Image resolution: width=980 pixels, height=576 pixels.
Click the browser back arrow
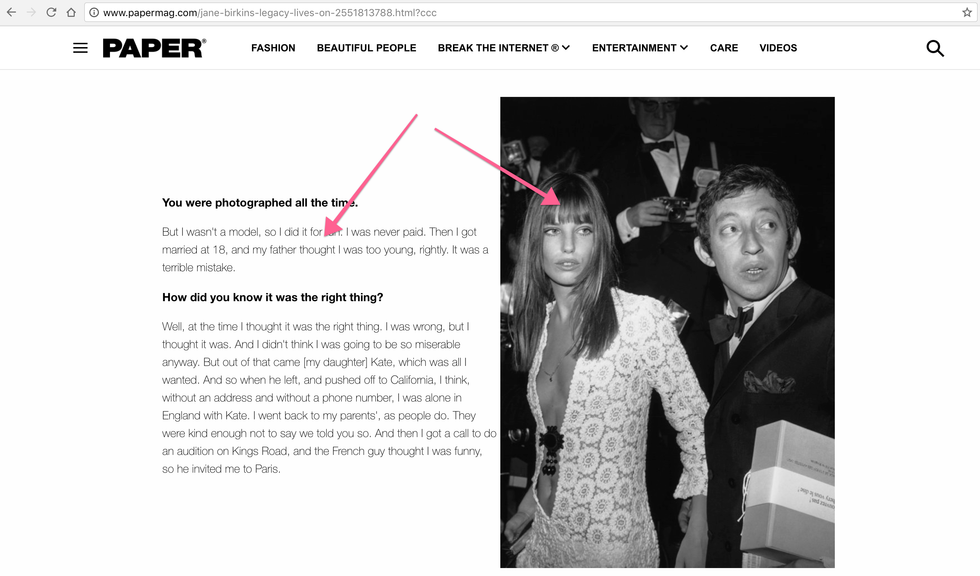coord(11,13)
